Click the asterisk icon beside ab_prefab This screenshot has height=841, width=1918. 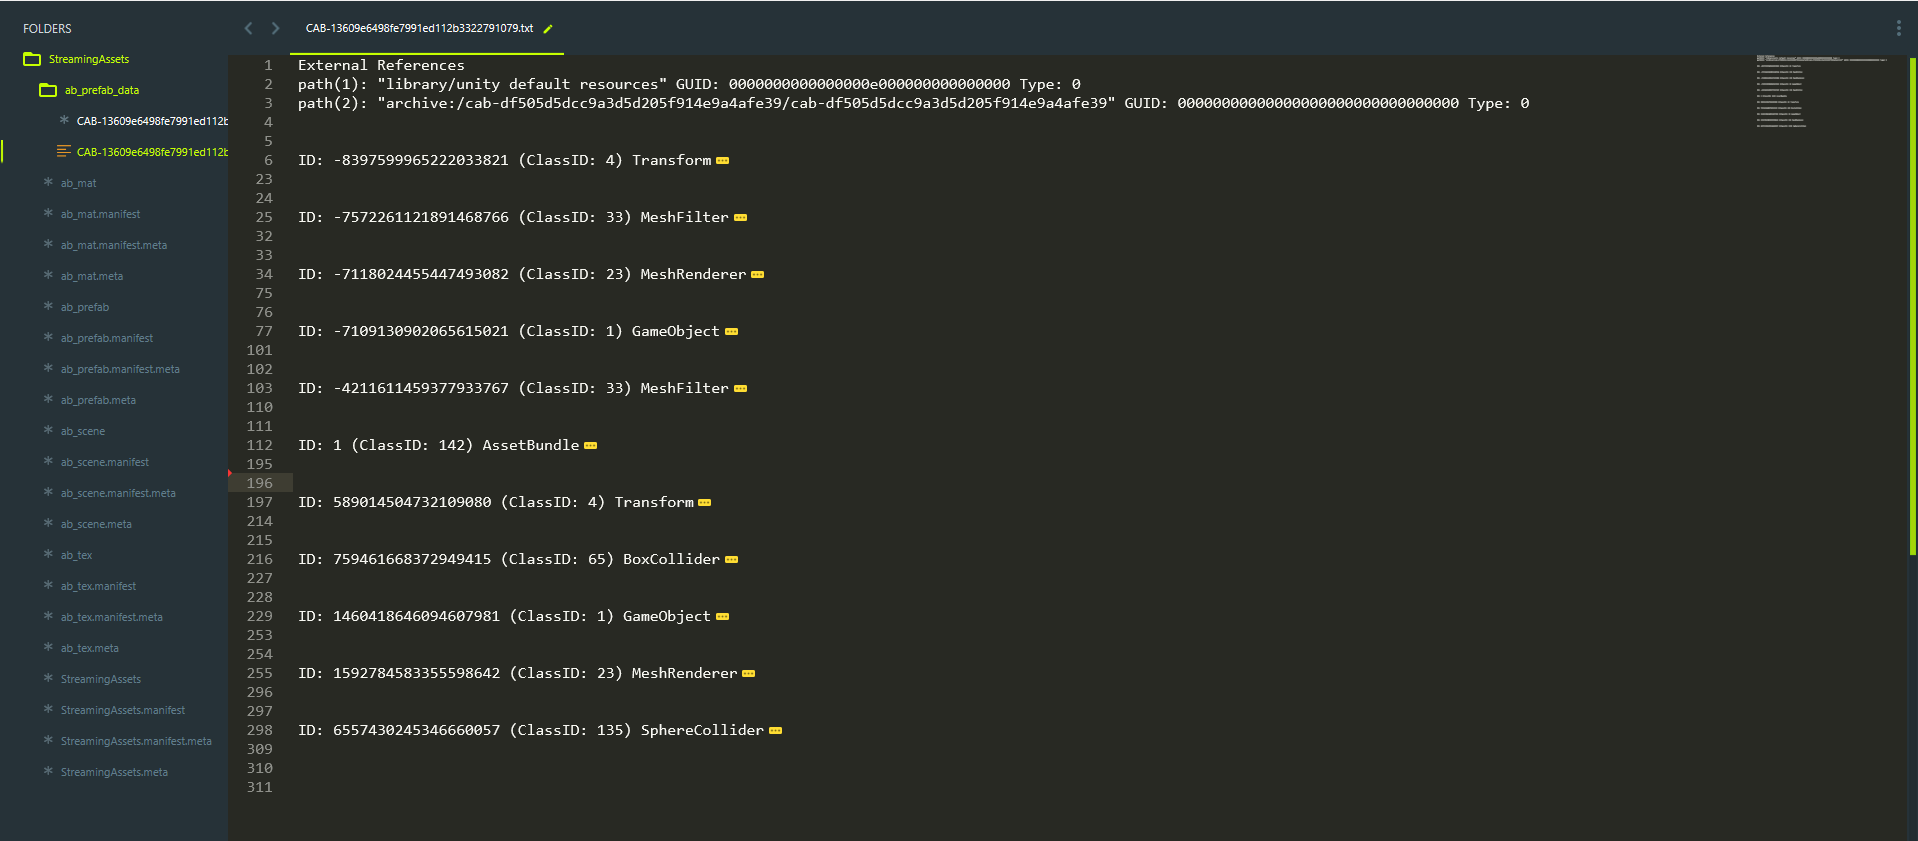click(48, 306)
